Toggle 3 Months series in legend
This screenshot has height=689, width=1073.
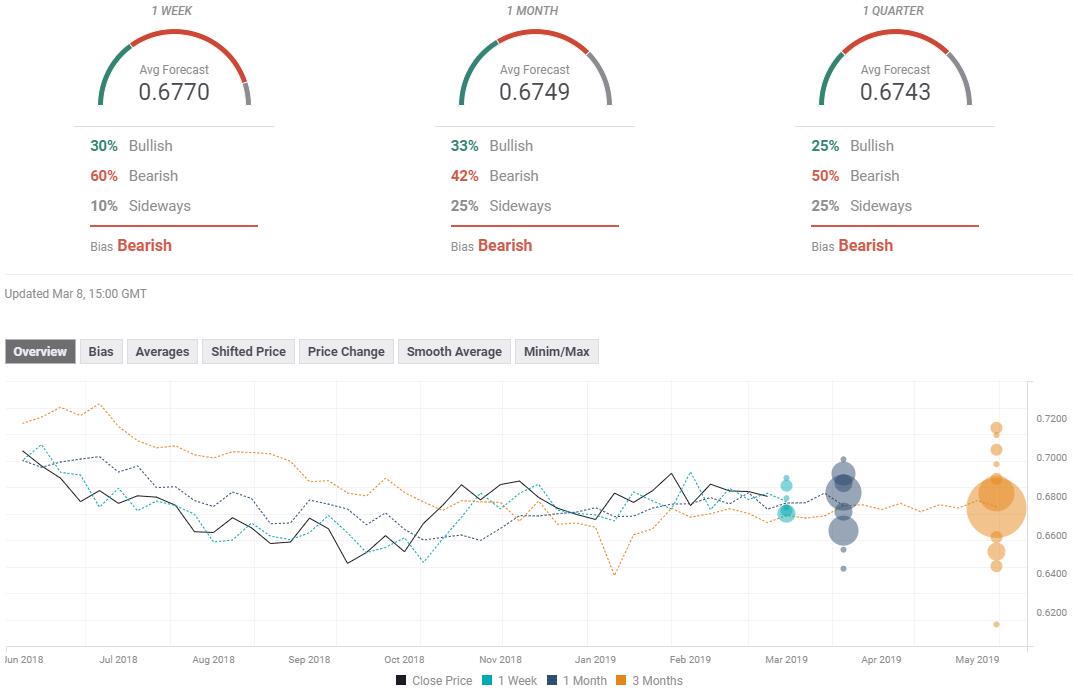tap(649, 681)
